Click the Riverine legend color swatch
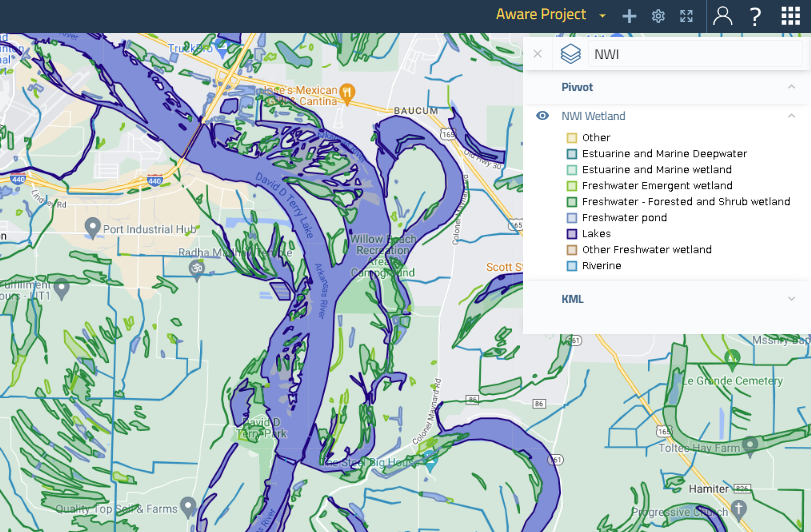 pyautogui.click(x=572, y=266)
